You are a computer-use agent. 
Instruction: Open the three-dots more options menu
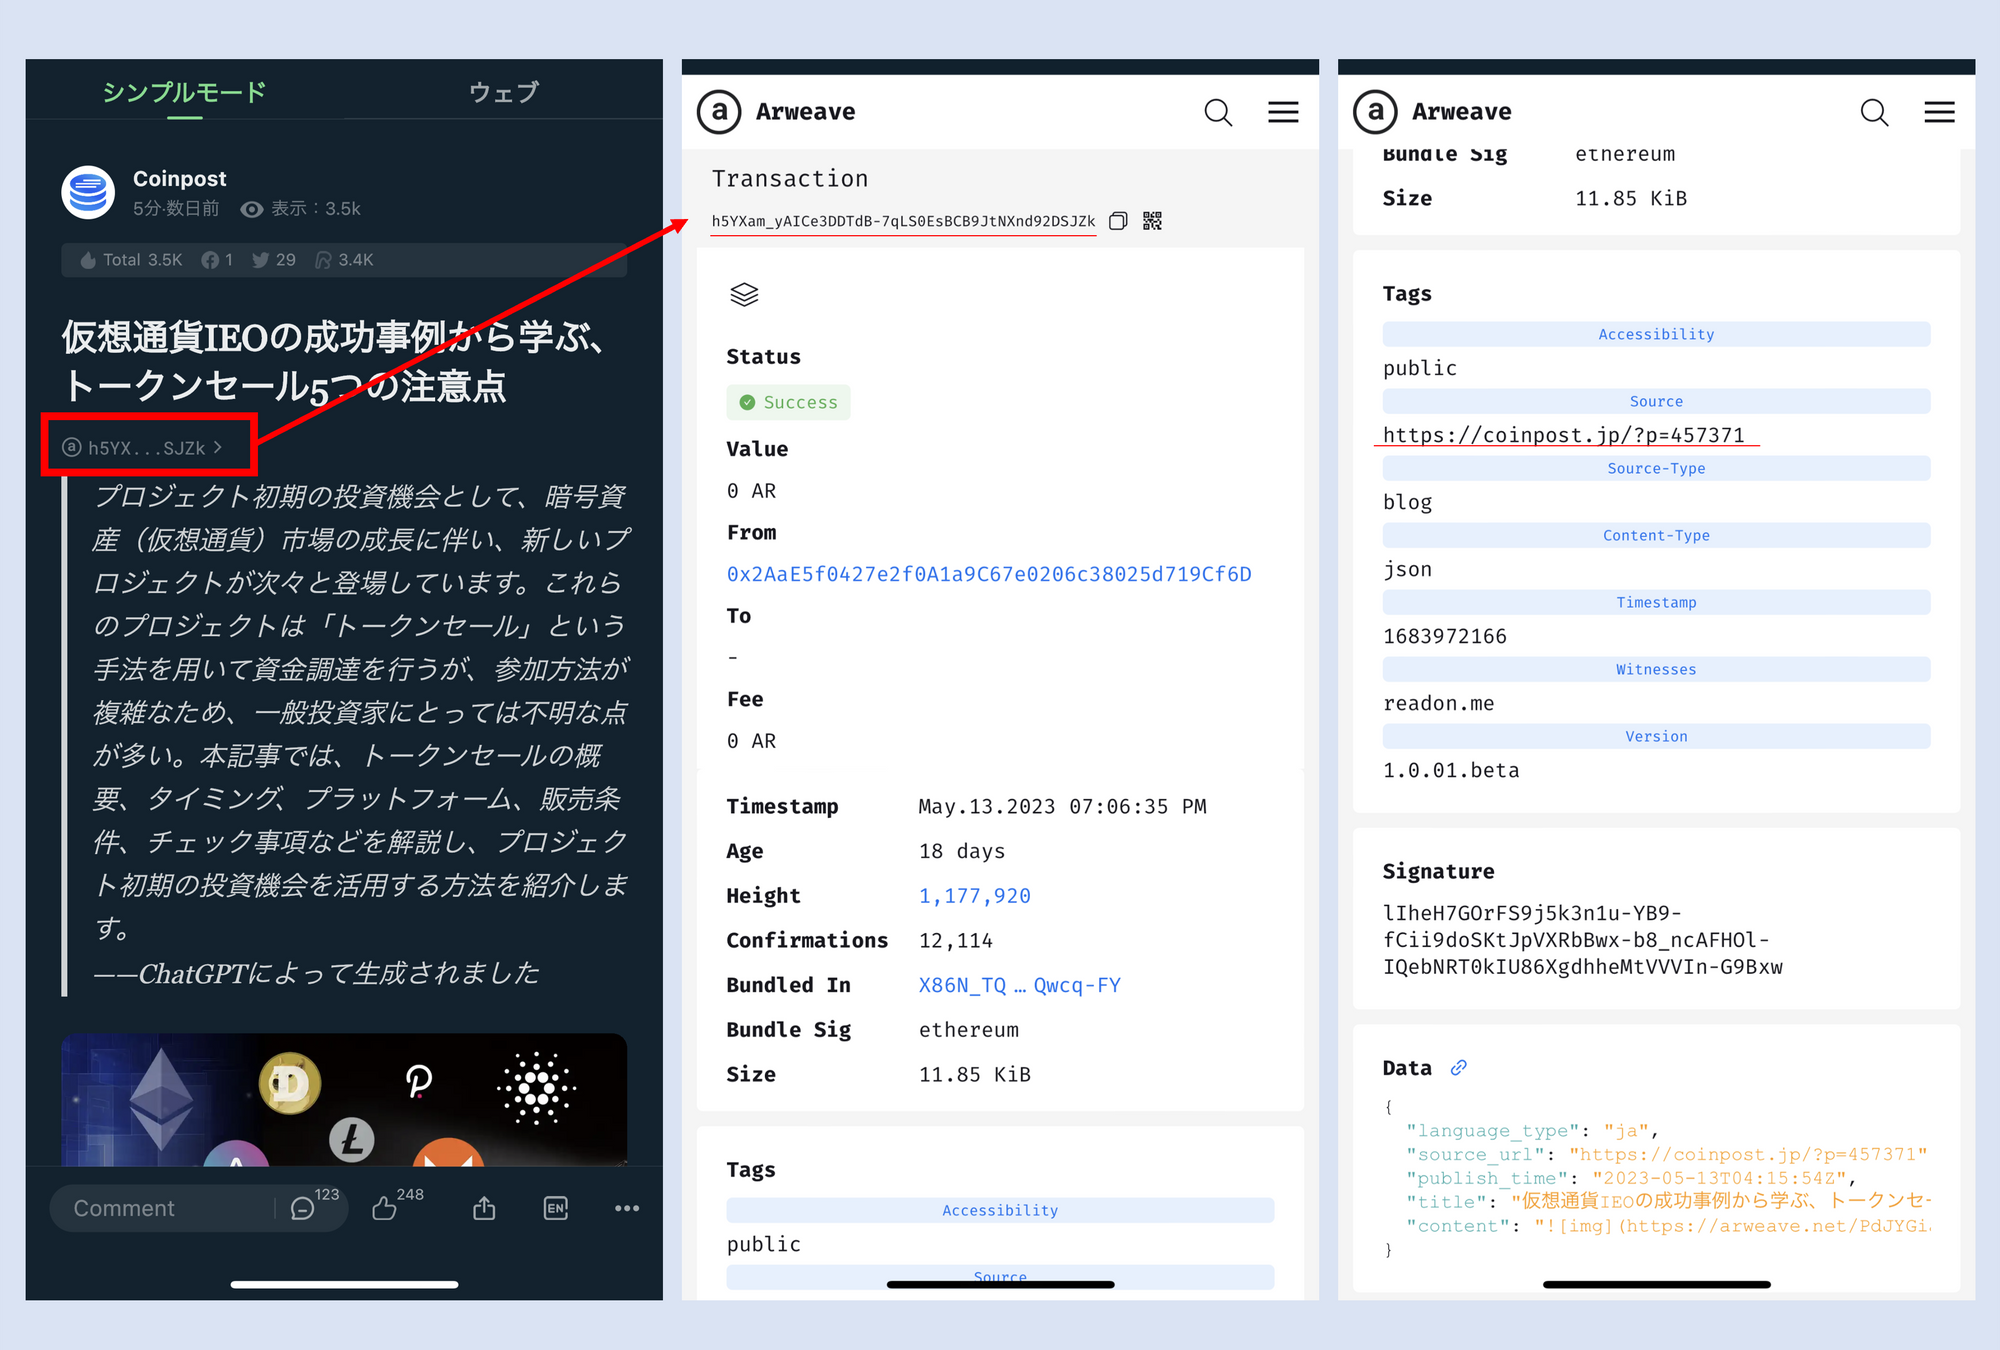click(x=627, y=1208)
